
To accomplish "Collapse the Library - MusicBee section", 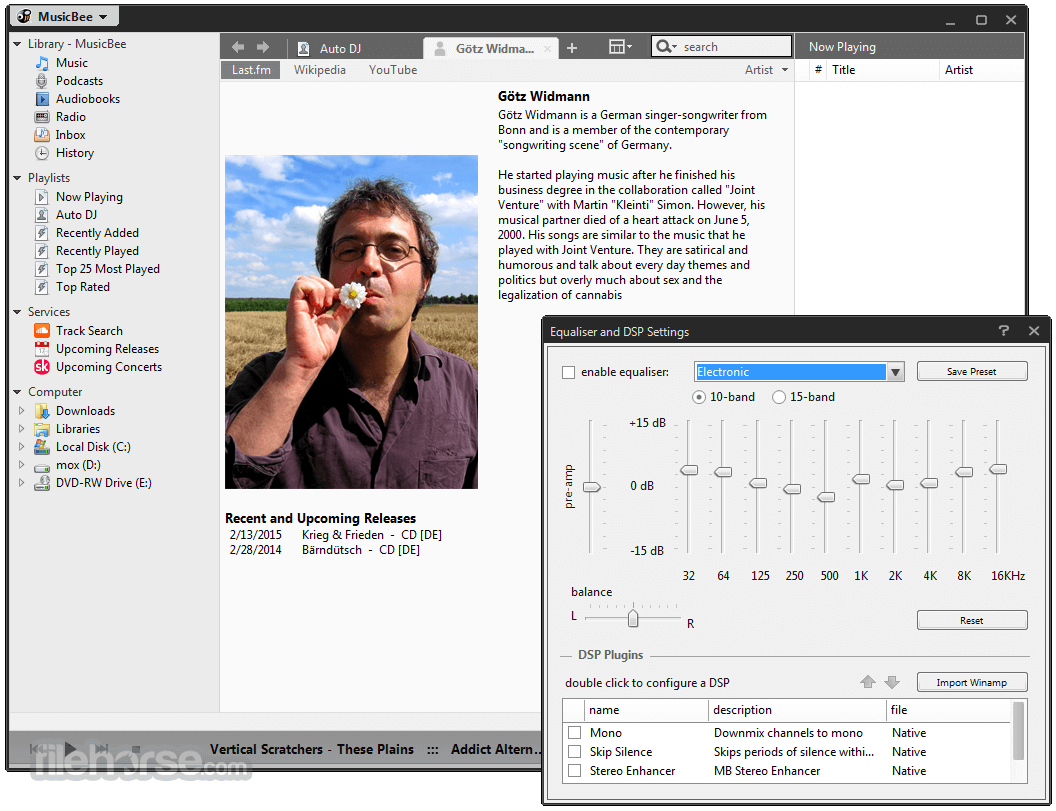I will point(17,44).
